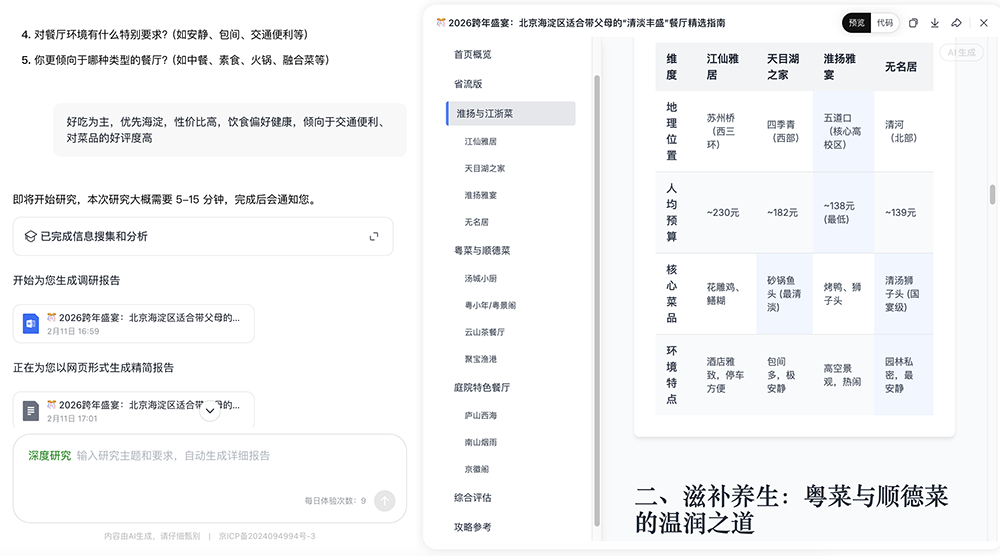Jump to 无名居 subsection in sidebar
This screenshot has height=556, width=1000.
pyautogui.click(x=476, y=222)
